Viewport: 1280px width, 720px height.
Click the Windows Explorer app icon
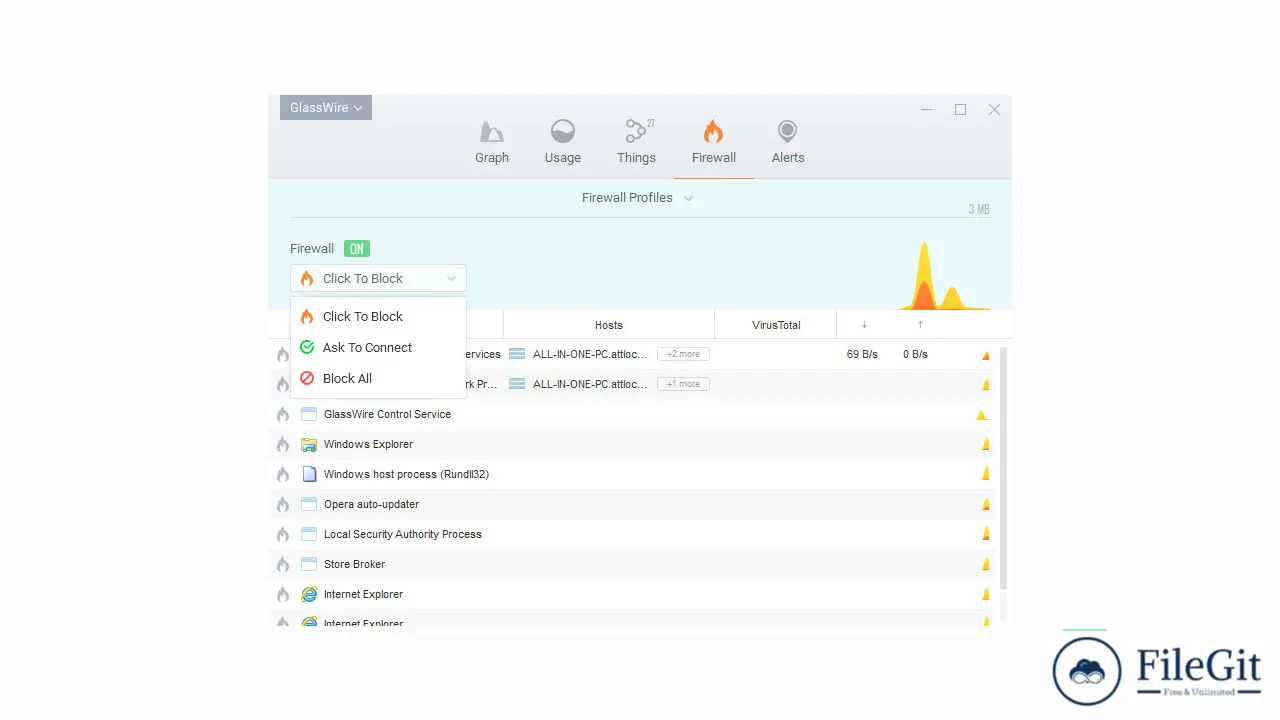coord(309,444)
